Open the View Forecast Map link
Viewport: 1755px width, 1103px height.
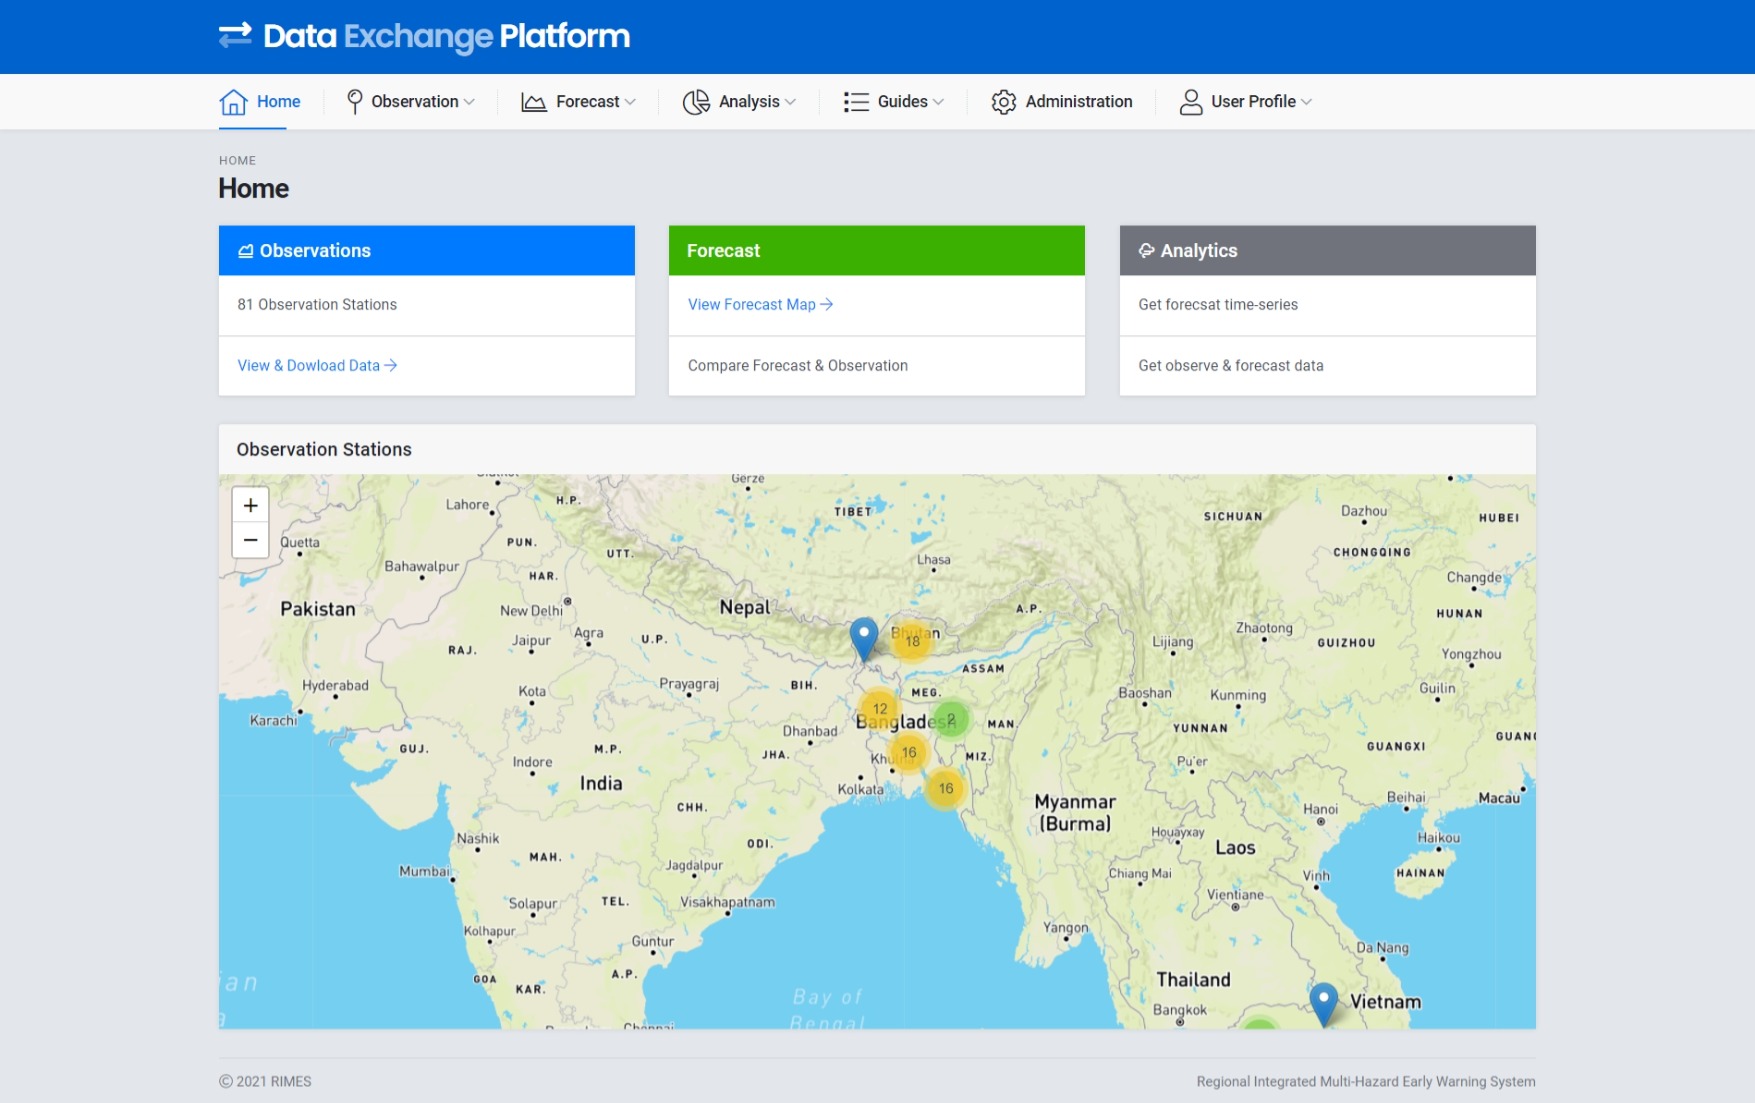[x=760, y=305]
